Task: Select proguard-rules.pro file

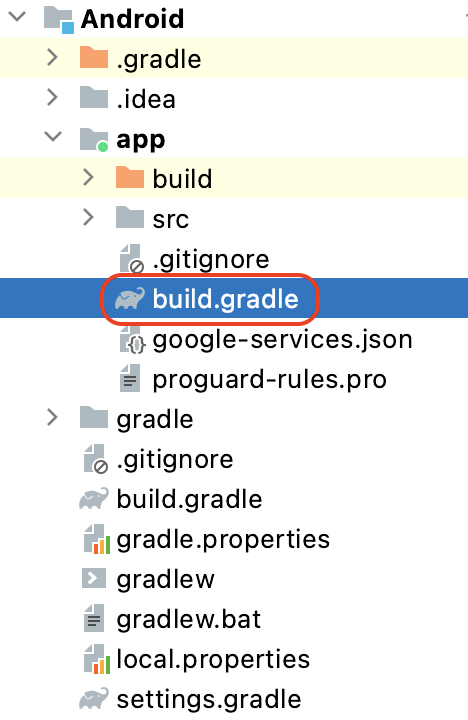Action: point(269,380)
